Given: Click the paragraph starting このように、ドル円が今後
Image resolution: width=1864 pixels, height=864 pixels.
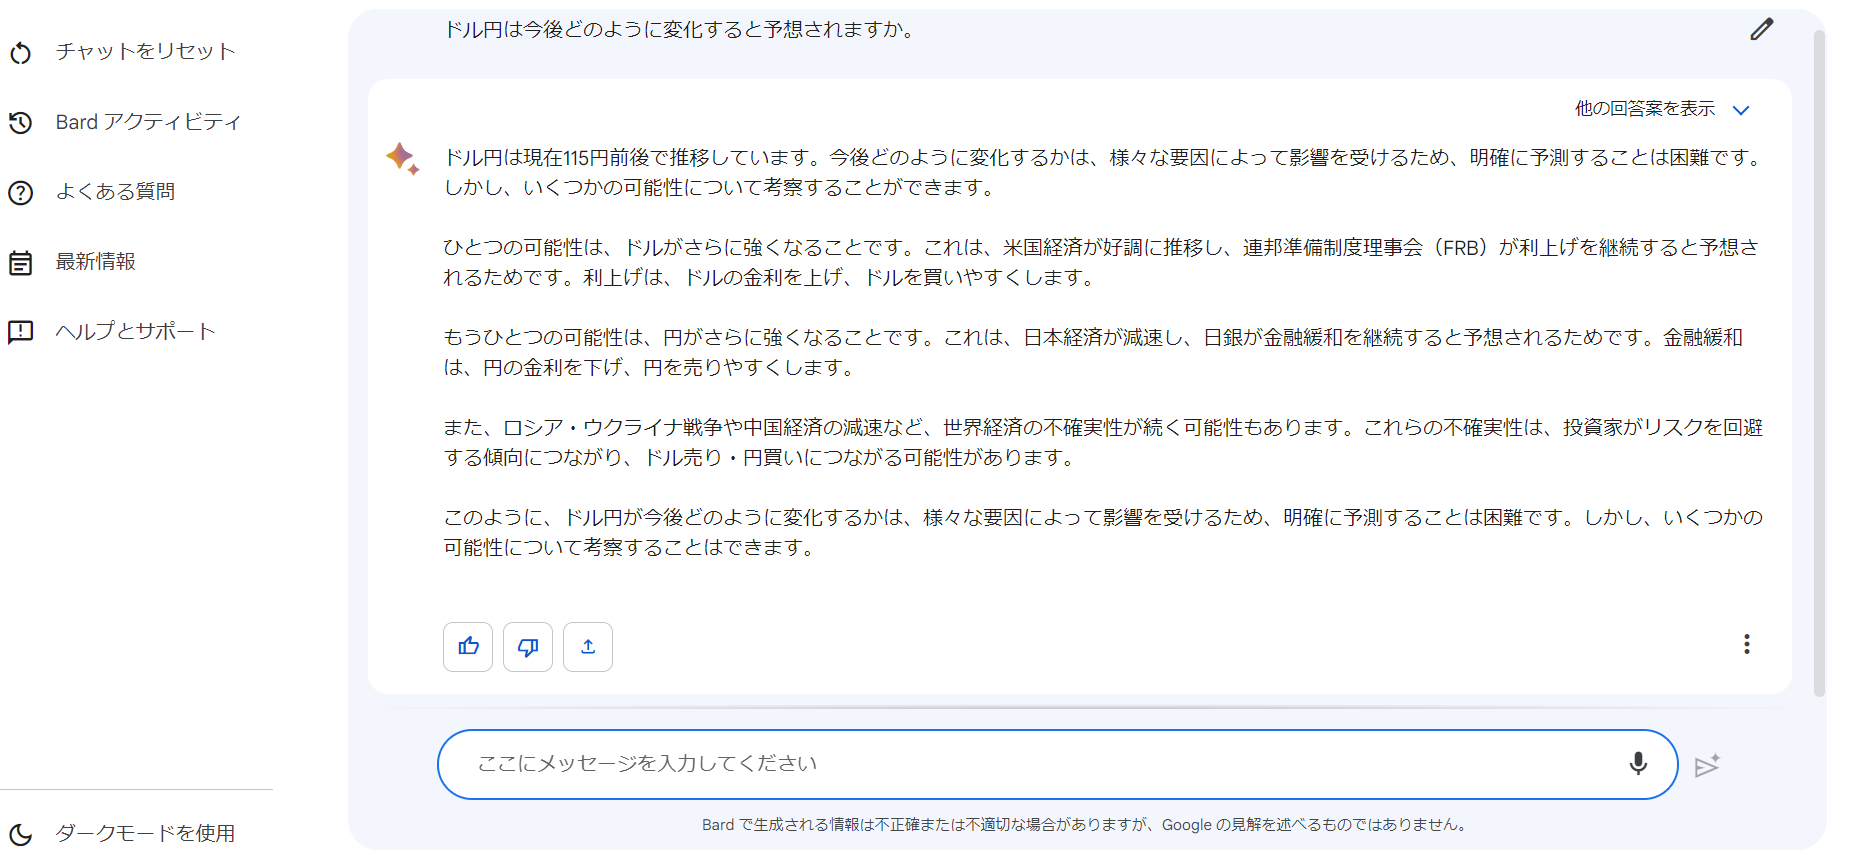Looking at the screenshot, I should [x=1103, y=532].
